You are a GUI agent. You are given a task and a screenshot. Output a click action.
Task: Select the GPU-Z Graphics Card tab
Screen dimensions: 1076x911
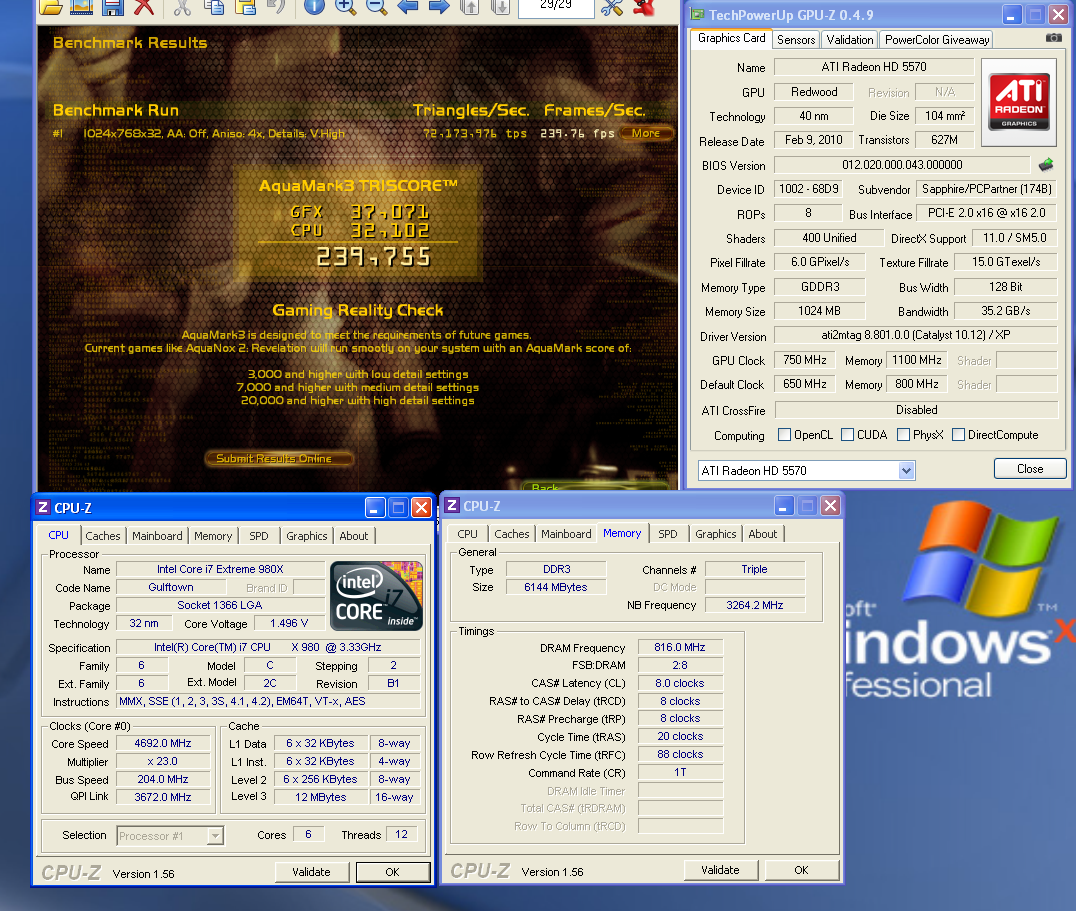click(x=732, y=38)
